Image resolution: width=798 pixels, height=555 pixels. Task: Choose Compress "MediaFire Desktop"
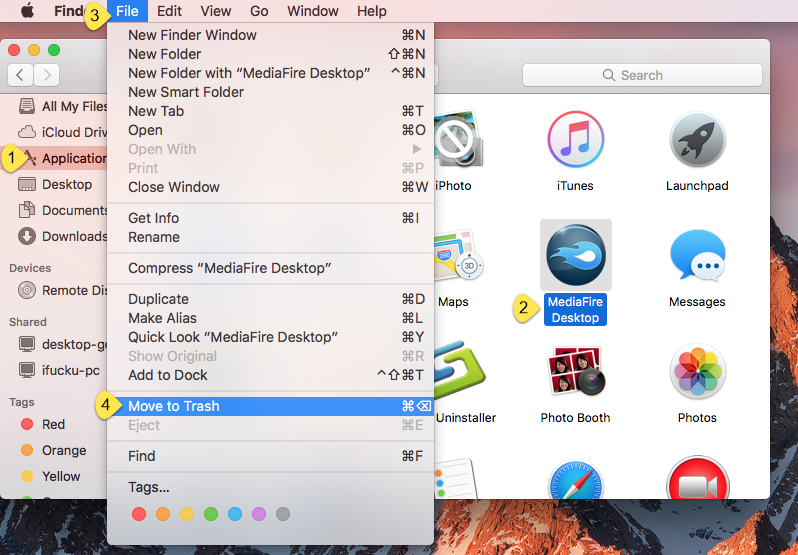pos(270,268)
